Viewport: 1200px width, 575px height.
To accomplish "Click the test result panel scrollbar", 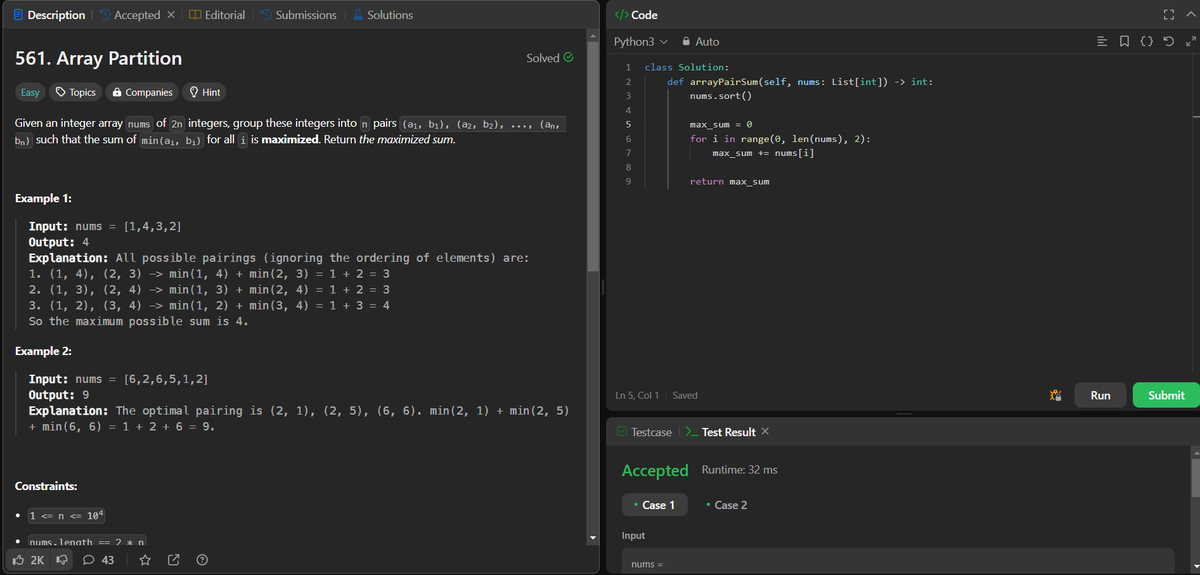I will pos(1195,477).
